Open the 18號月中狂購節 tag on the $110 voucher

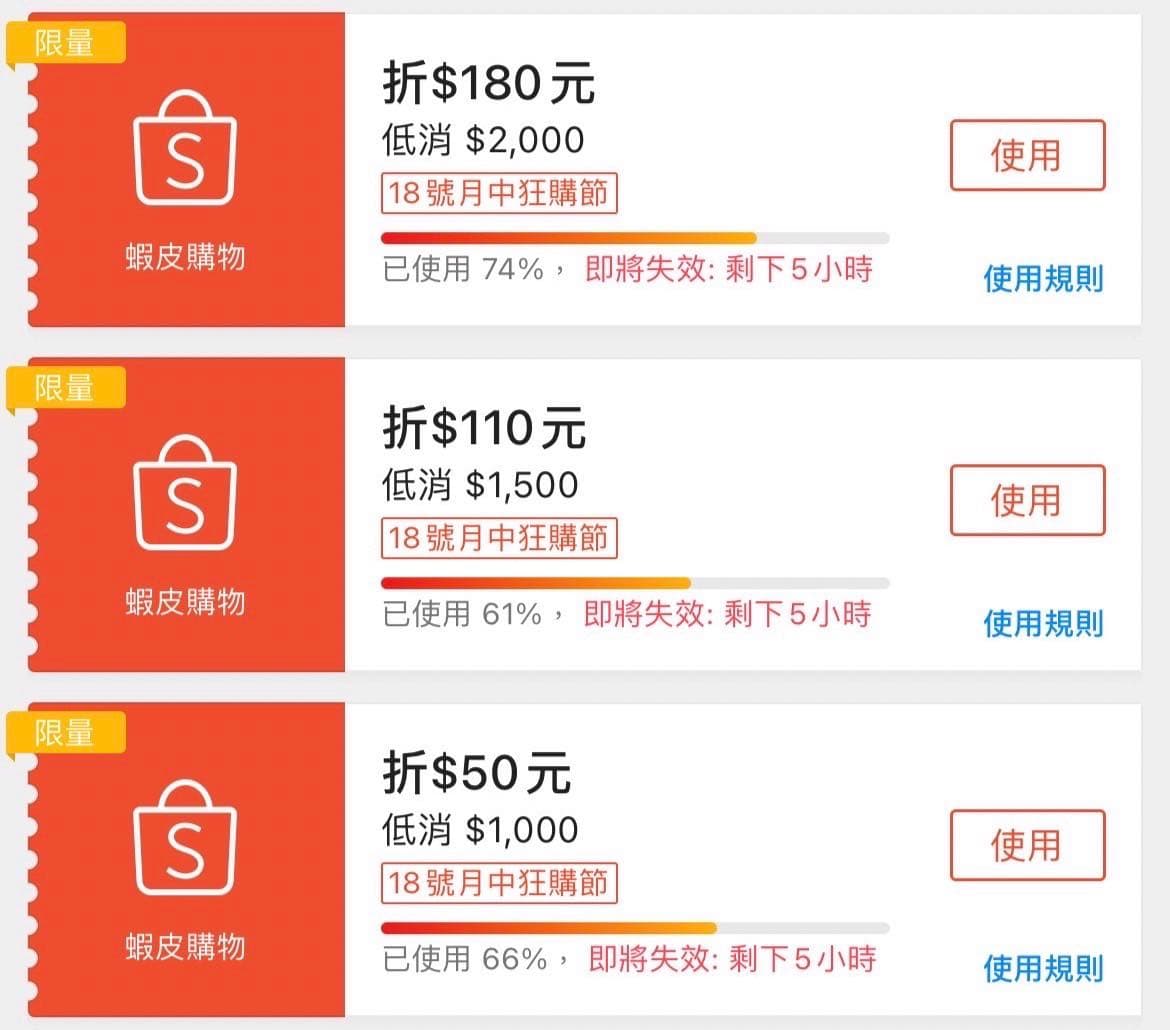pyautogui.click(x=499, y=539)
